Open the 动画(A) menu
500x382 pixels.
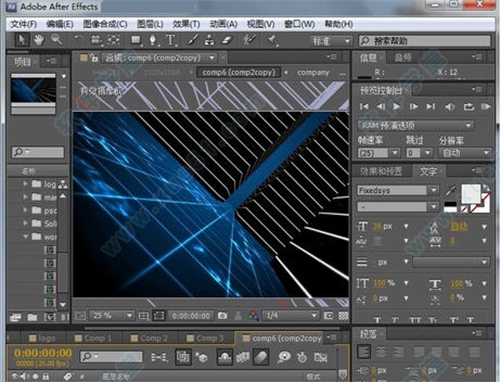coord(223,24)
